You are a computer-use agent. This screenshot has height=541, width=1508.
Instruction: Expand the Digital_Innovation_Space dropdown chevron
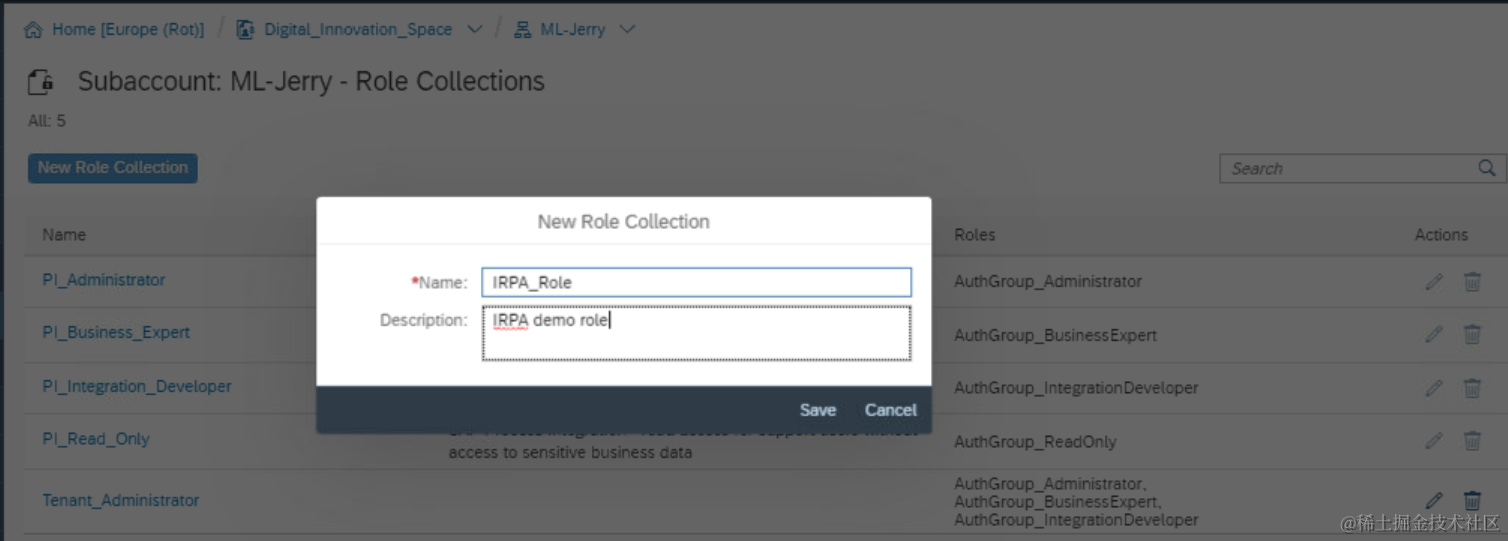point(474,30)
